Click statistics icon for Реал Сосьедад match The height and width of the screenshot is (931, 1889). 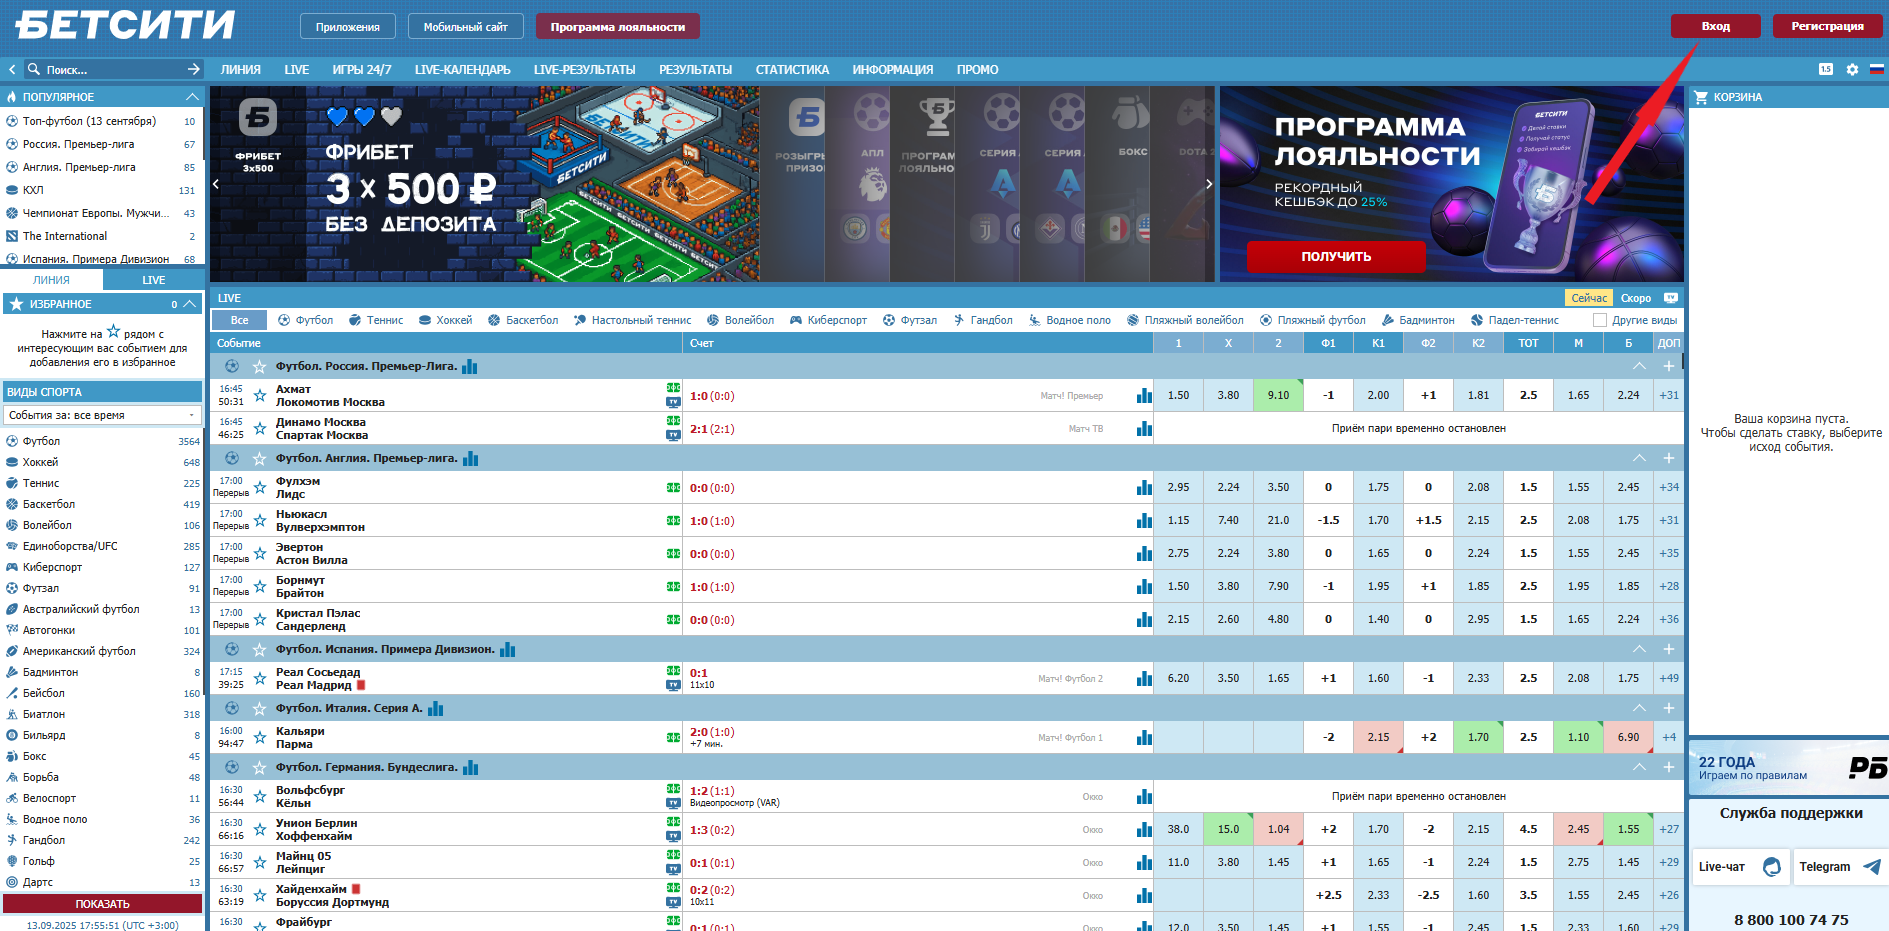coord(1144,679)
